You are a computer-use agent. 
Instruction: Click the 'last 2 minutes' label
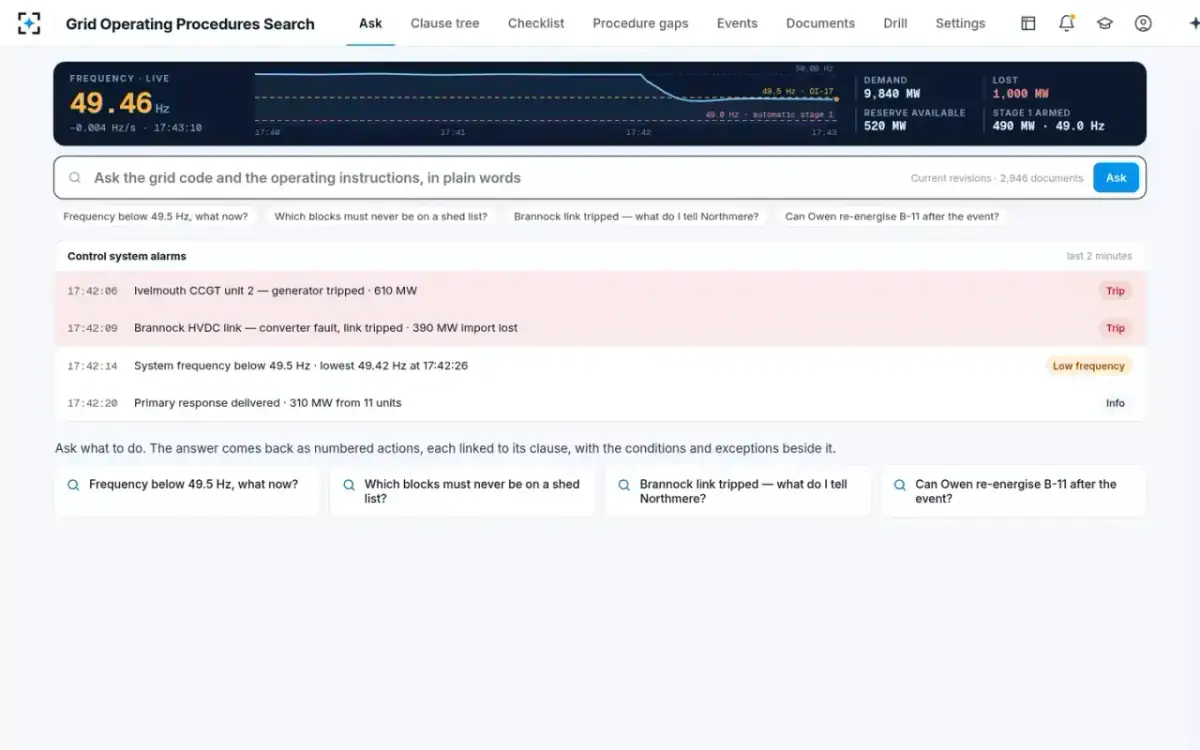[x=1099, y=256]
